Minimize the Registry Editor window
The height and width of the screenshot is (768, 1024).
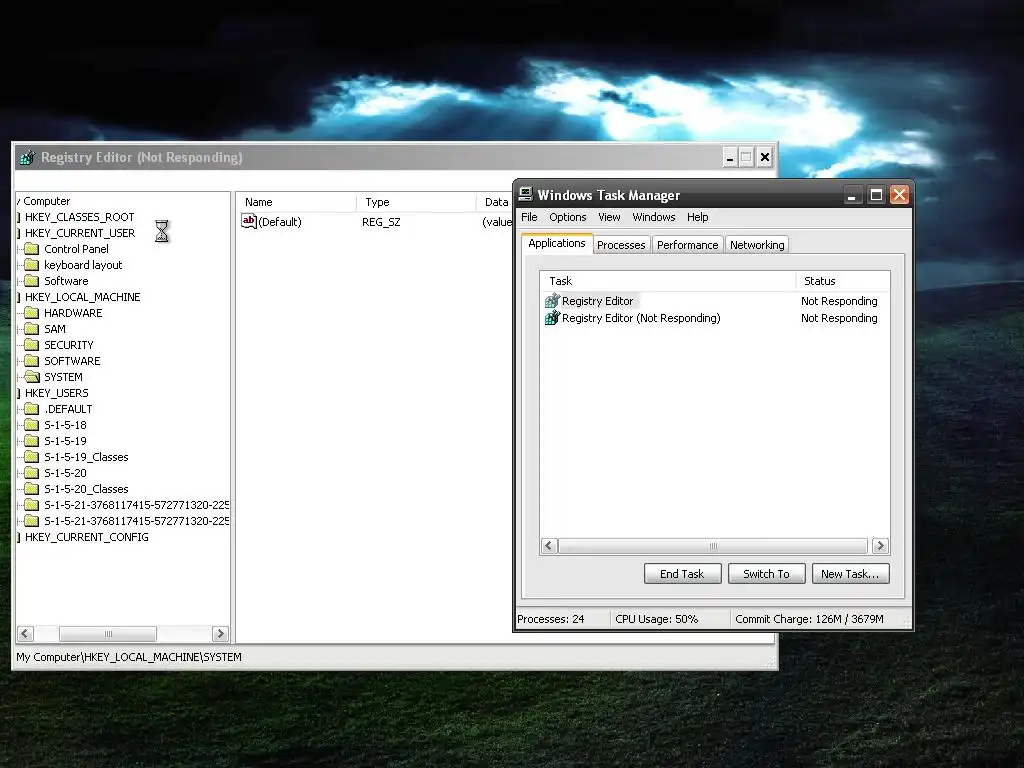(x=730, y=157)
